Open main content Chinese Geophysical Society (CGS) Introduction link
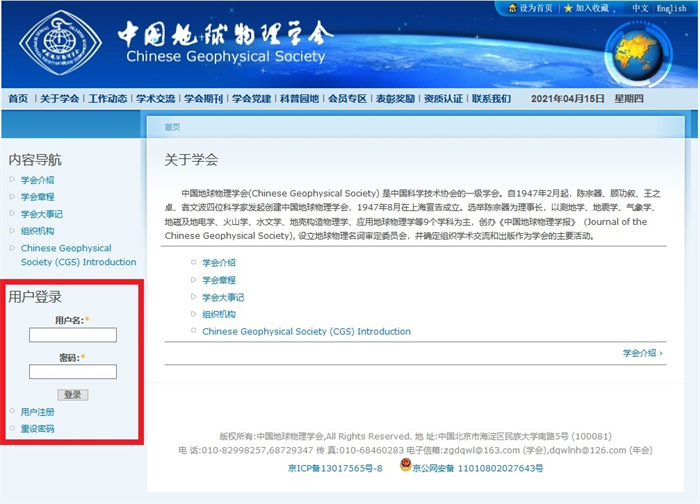The width and height of the screenshot is (700, 504). pos(306,331)
